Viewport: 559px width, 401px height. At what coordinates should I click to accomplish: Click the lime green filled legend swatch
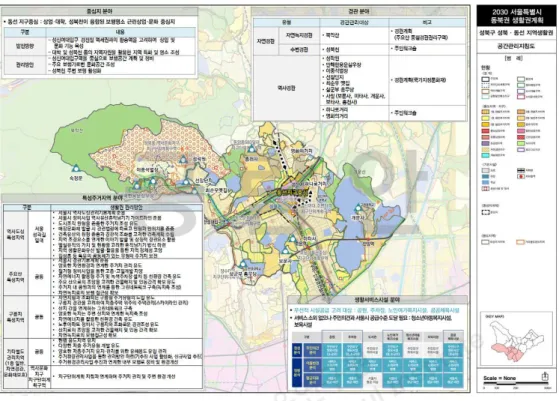[521, 143]
